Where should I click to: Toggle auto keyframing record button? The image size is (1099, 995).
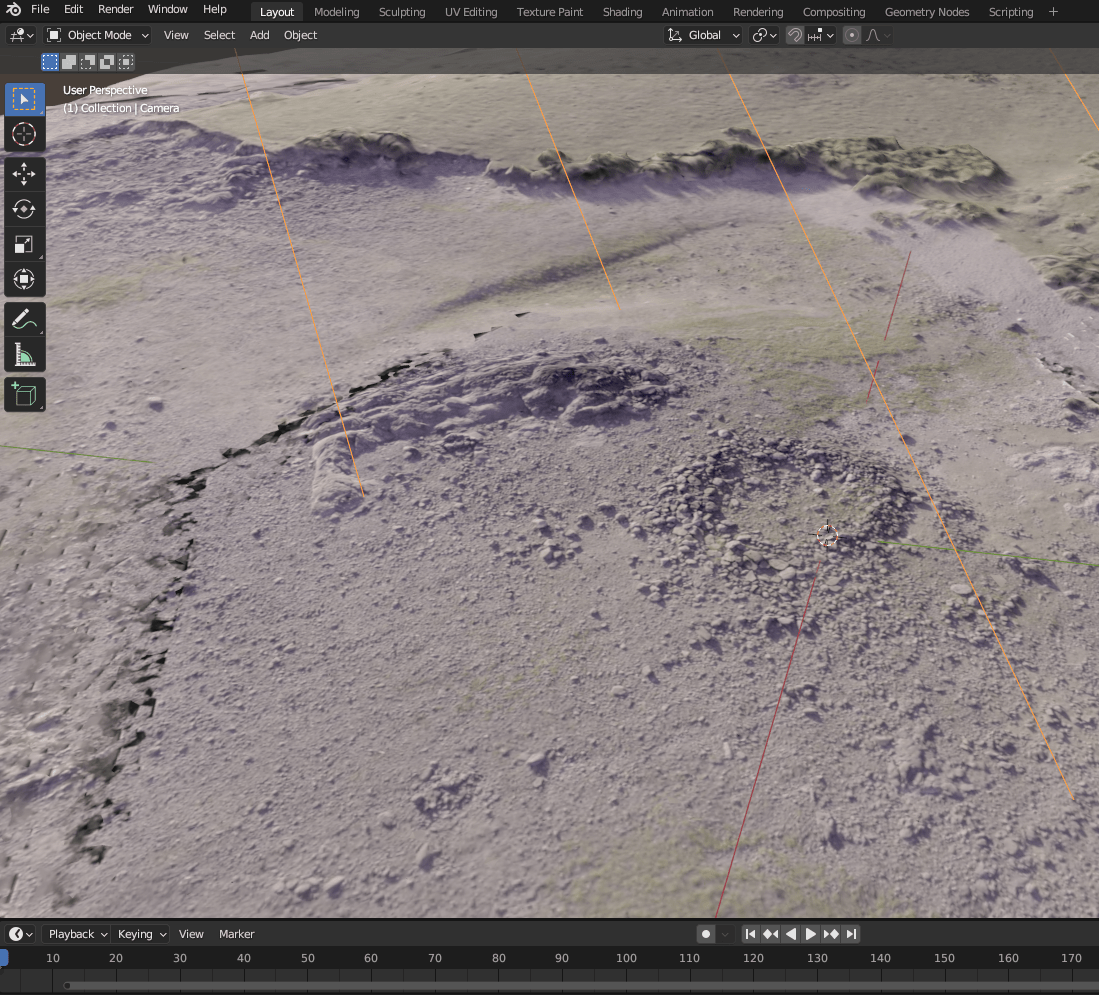705,933
